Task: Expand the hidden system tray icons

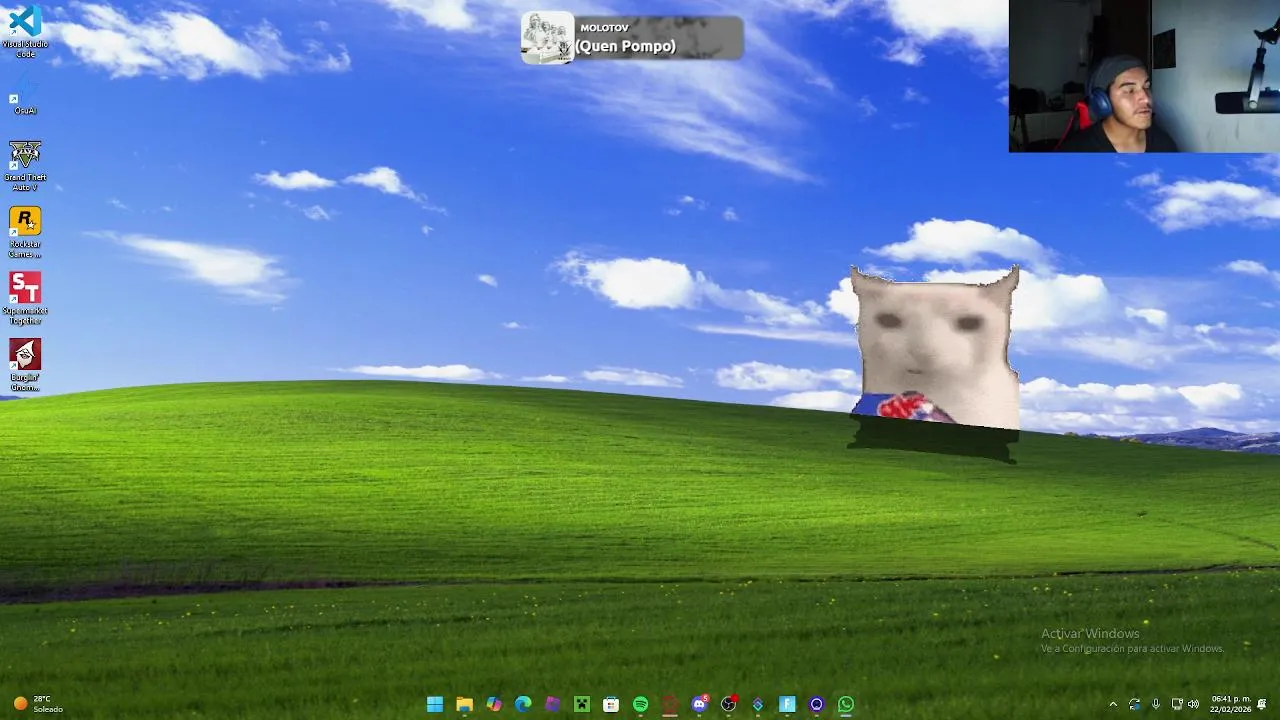Action: click(1113, 704)
